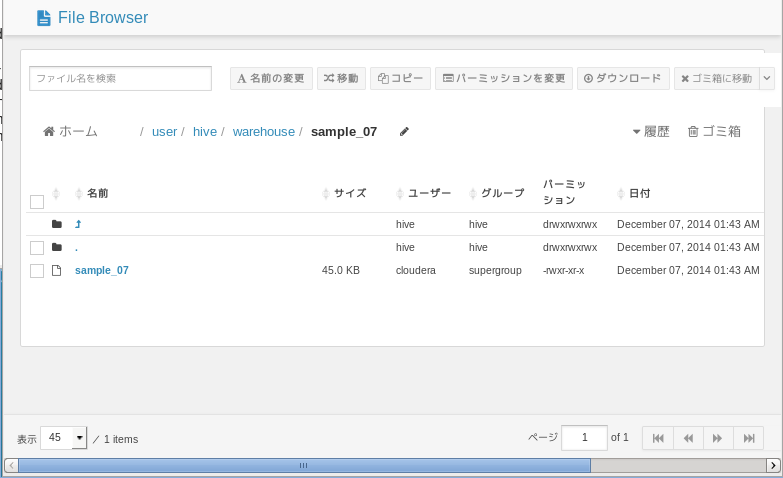783x478 pixels.
Task: Click the 45.0 KB size cell
Action: click(341, 270)
